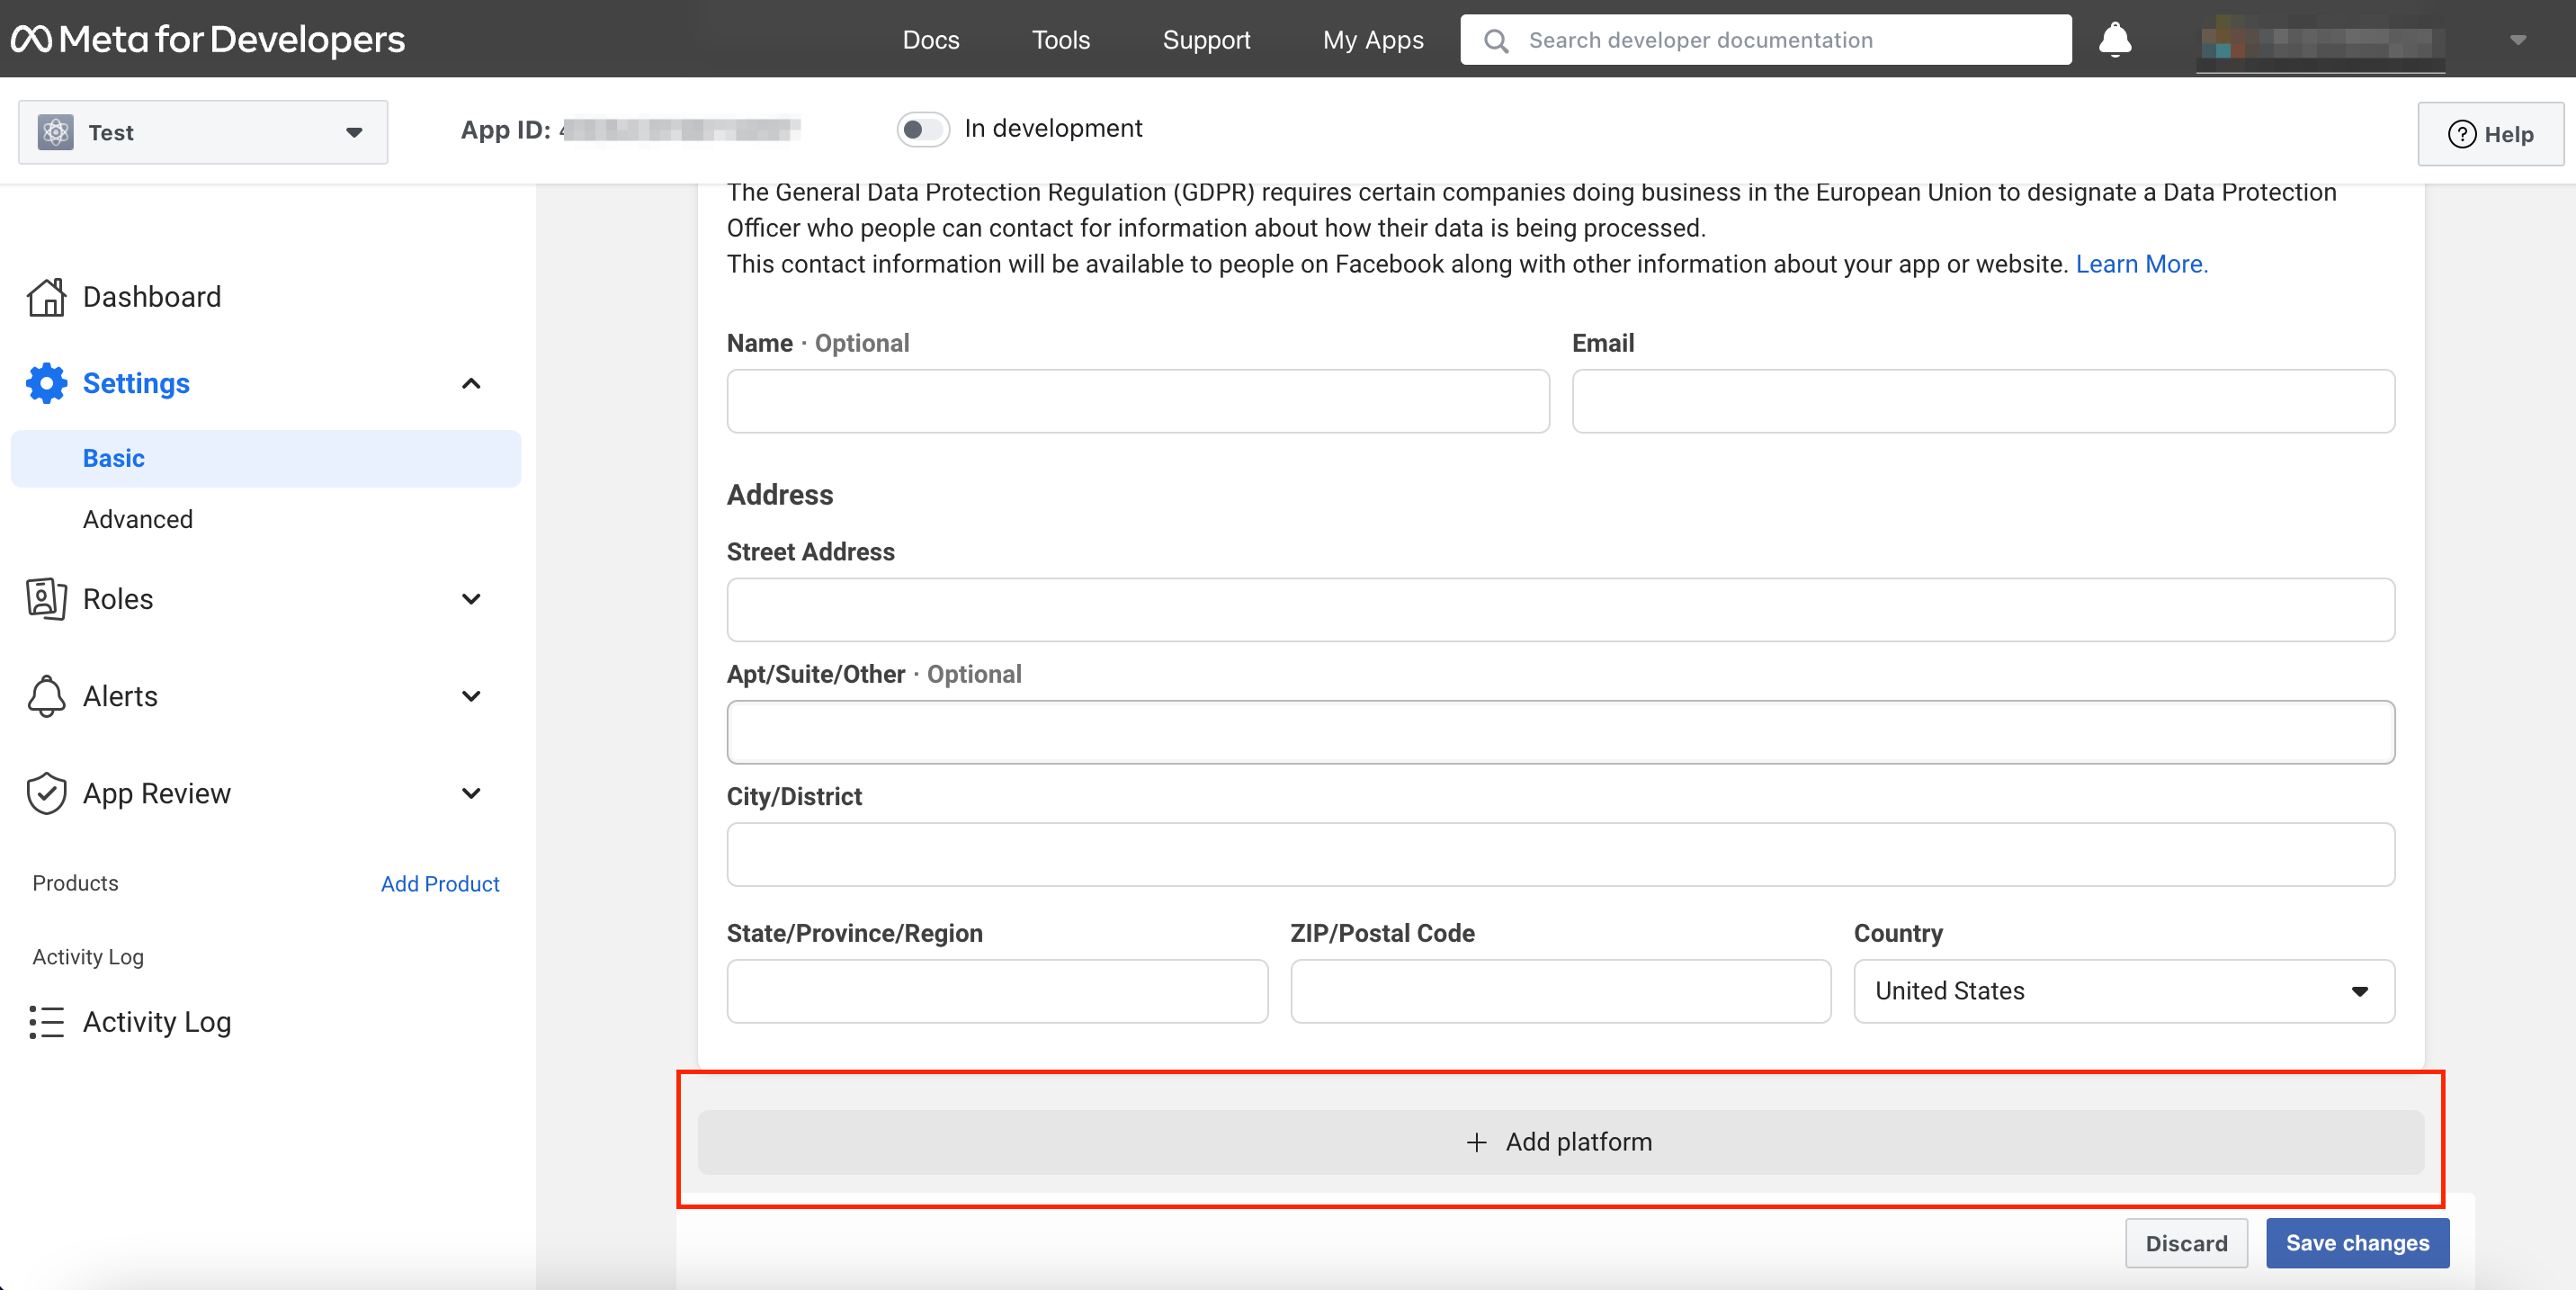Screen dimensions: 2576x1290
Task: Click the Activity Log list icon
Action: pos(46,1021)
